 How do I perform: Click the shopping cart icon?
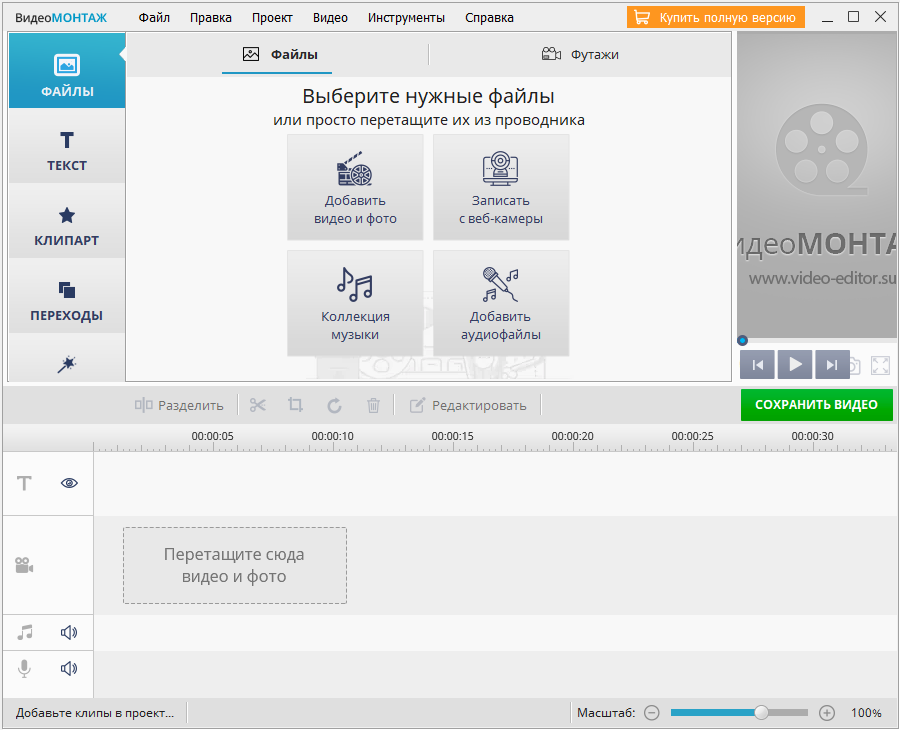point(642,18)
